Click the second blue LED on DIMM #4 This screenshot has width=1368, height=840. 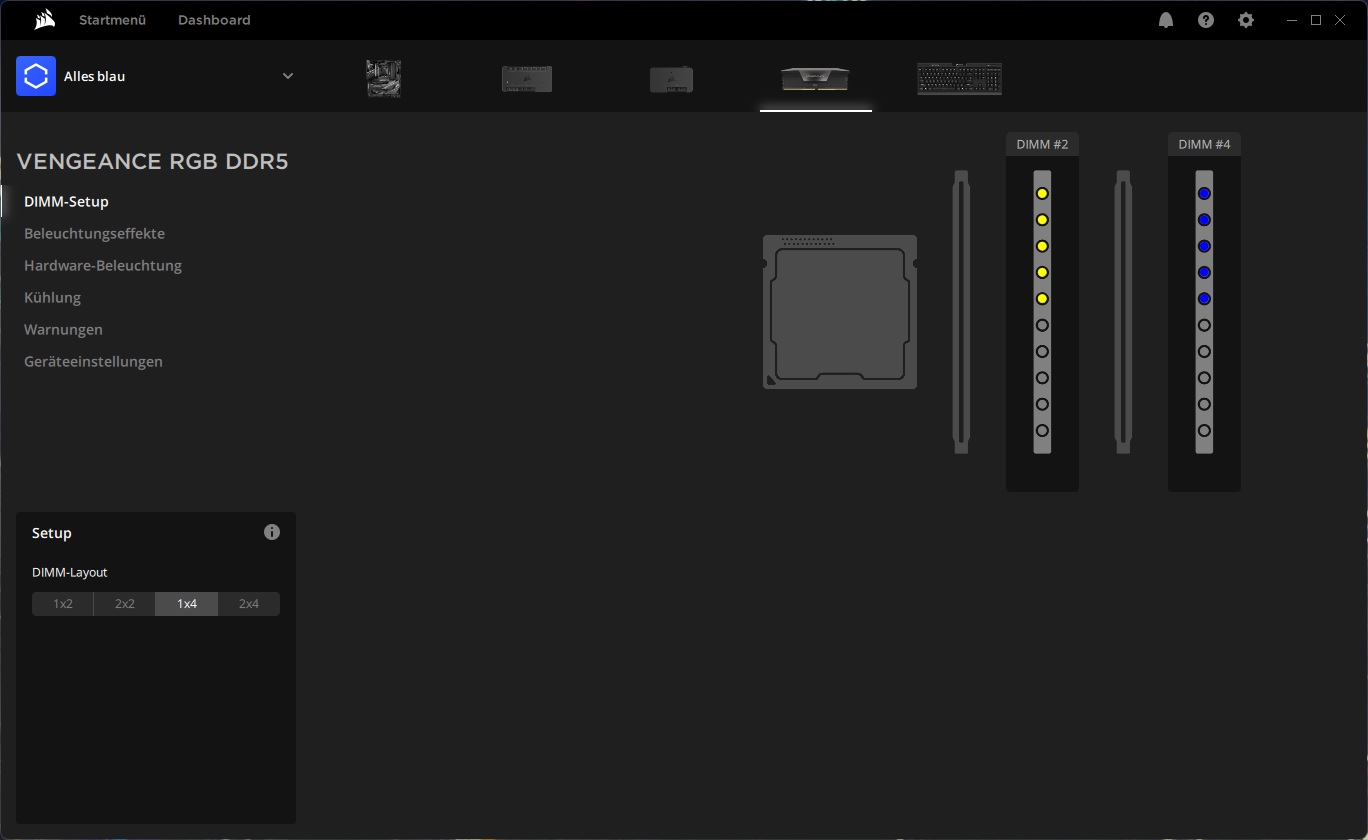[x=1204, y=220]
